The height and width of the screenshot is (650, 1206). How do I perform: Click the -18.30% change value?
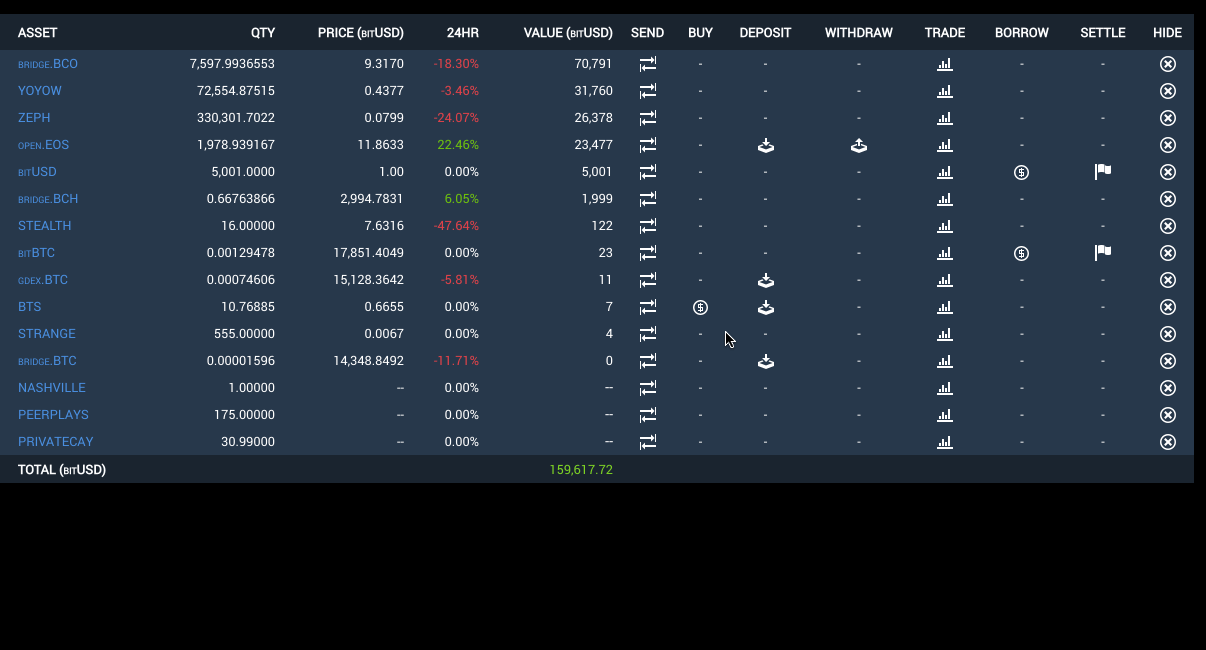[x=456, y=64]
